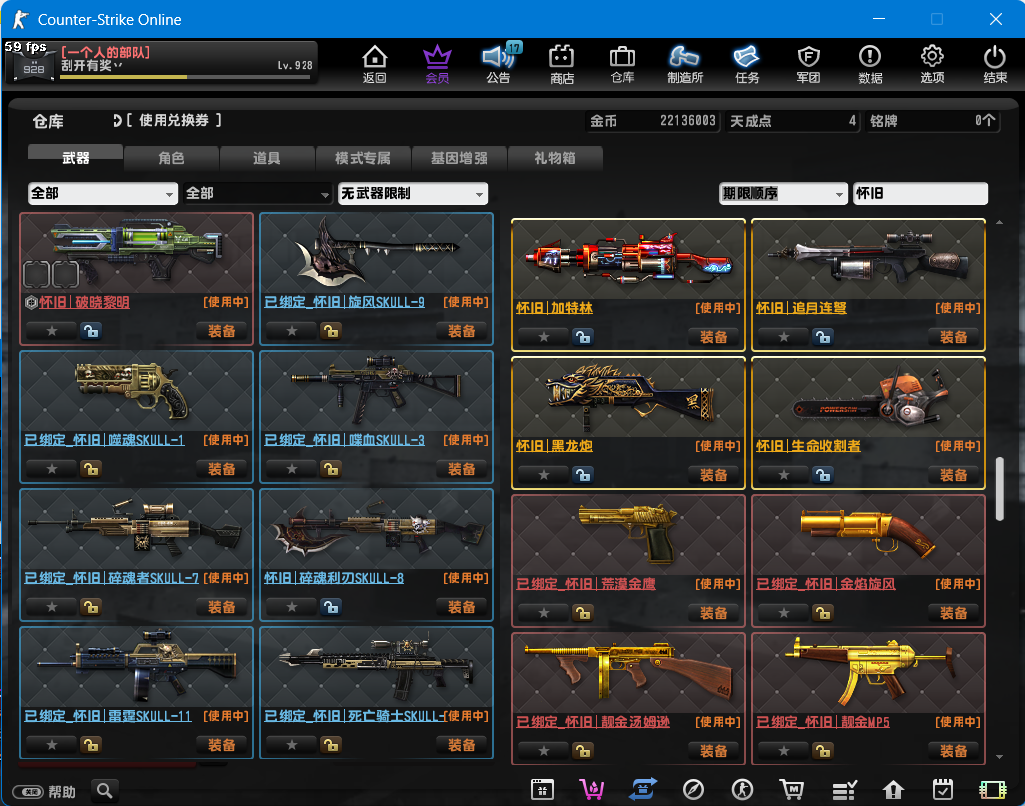Toggle the 帮助 help switch
The width and height of the screenshot is (1025, 806).
(28, 792)
